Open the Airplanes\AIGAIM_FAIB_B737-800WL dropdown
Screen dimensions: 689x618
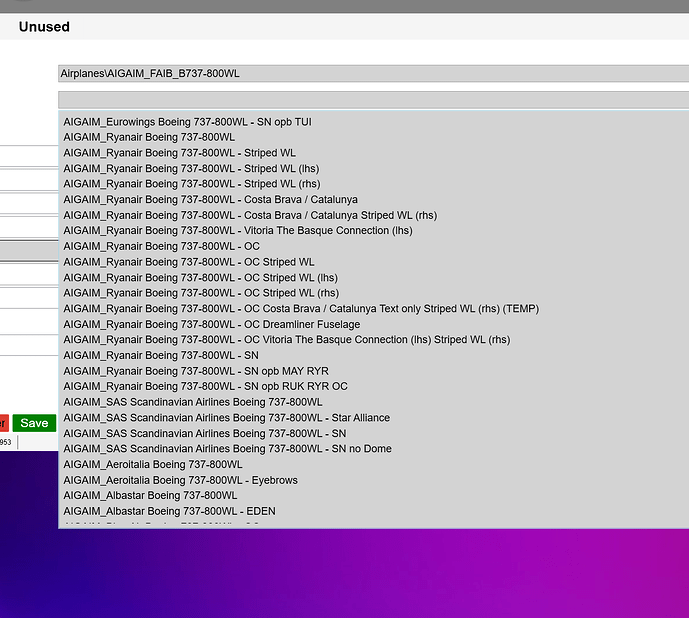(x=374, y=73)
